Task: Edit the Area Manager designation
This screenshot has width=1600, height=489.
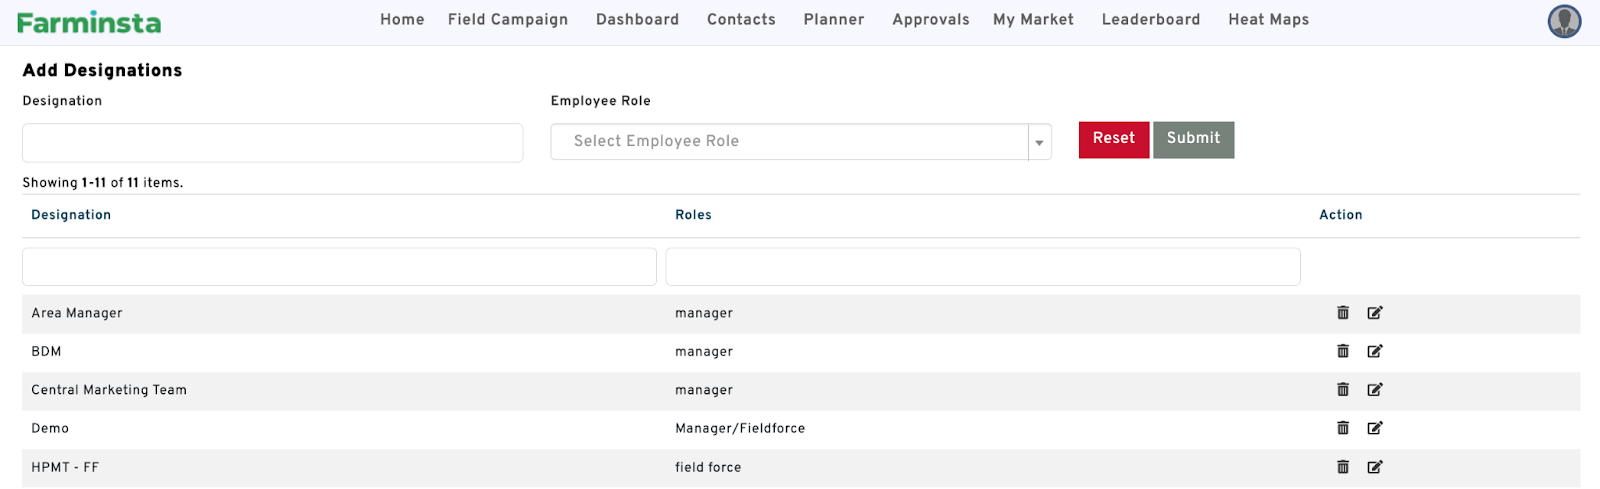Action: point(1375,313)
